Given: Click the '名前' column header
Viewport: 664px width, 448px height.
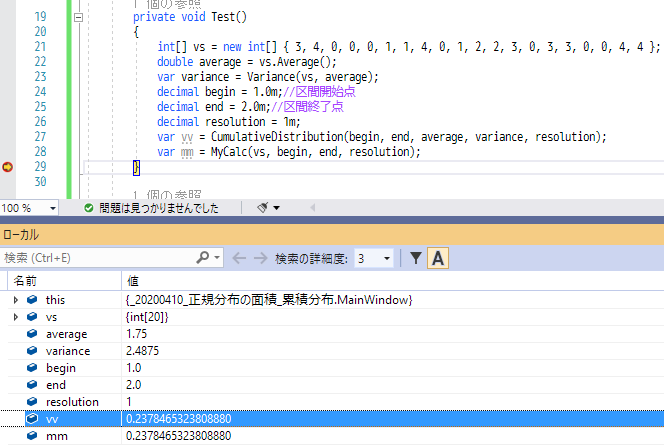Looking at the screenshot, I should pyautogui.click(x=25, y=281).
